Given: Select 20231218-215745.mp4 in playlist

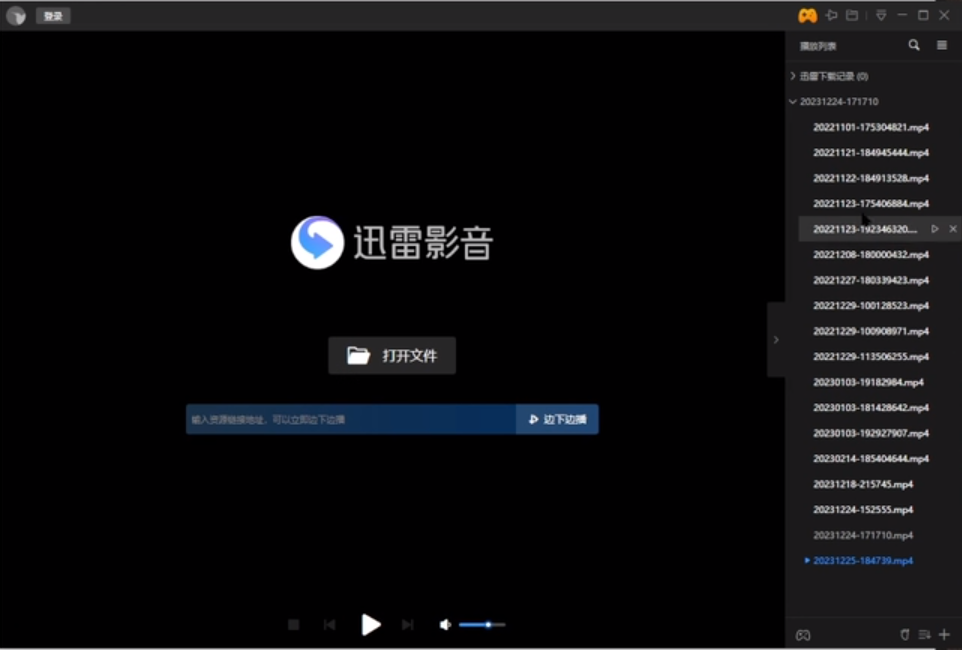Looking at the screenshot, I should 863,484.
